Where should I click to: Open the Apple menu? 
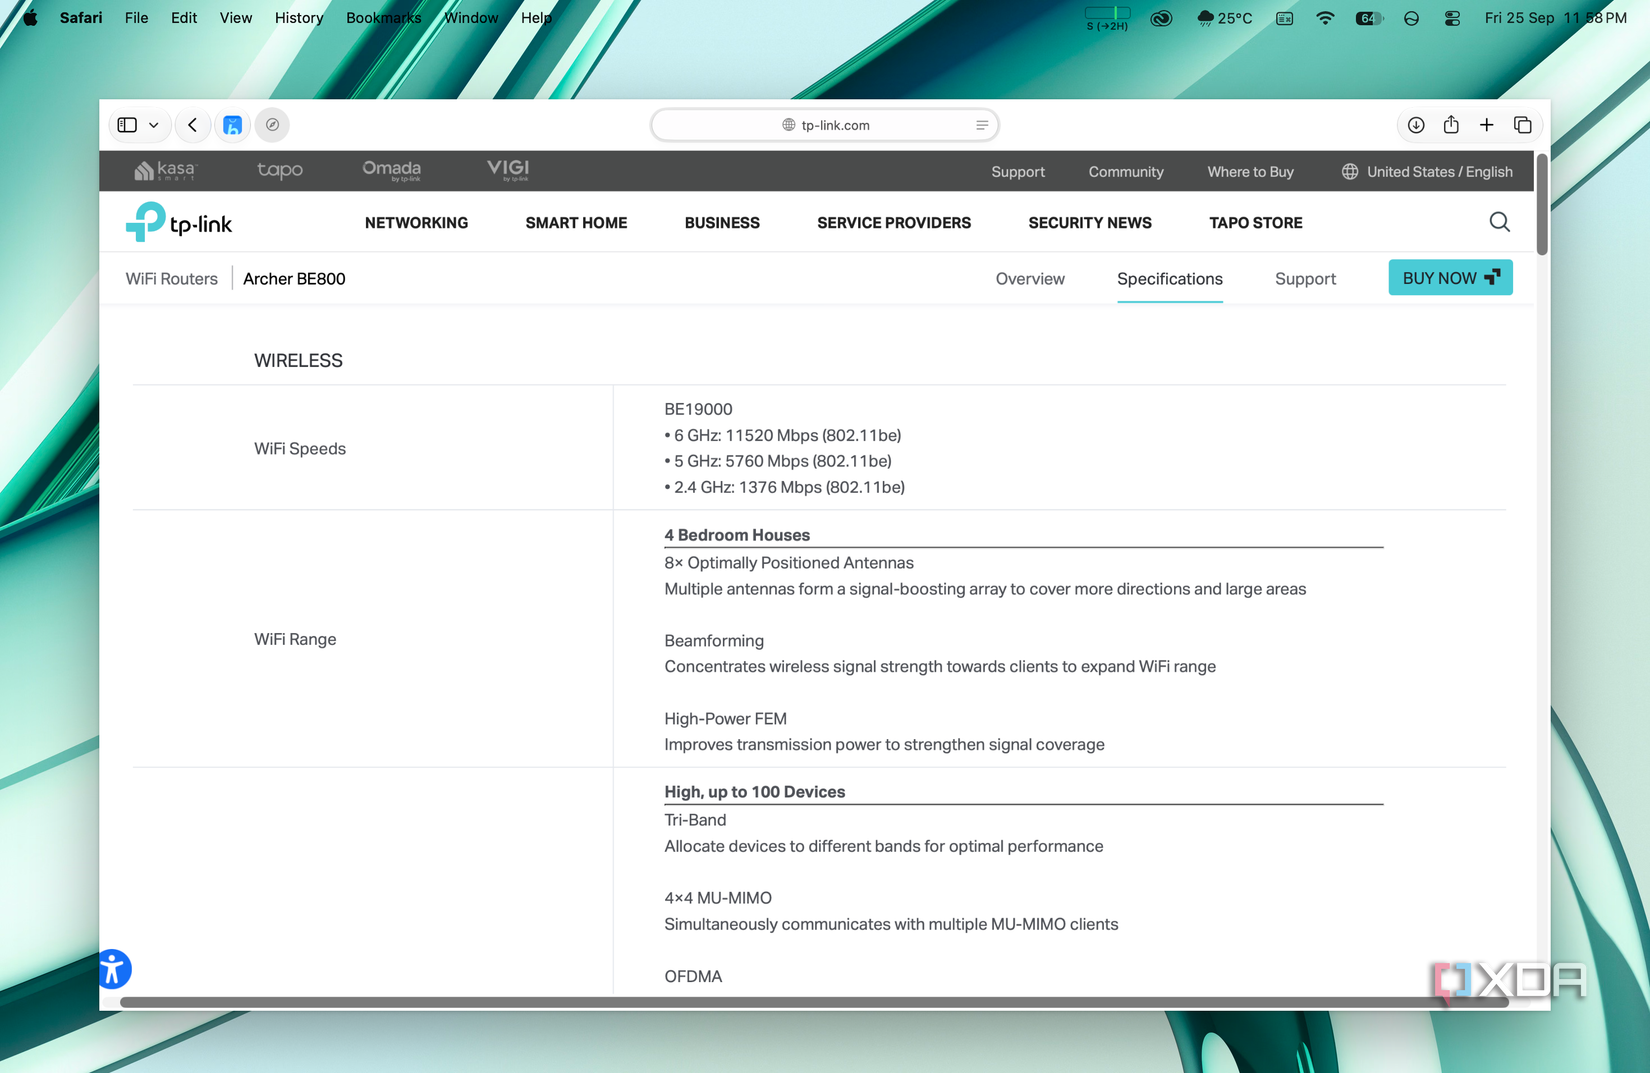point(30,18)
